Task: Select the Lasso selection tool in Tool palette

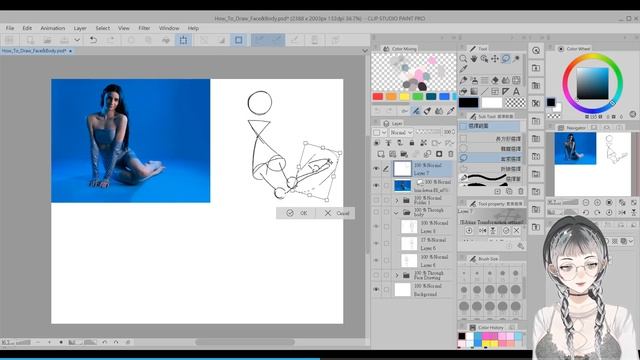Action: tap(506, 59)
